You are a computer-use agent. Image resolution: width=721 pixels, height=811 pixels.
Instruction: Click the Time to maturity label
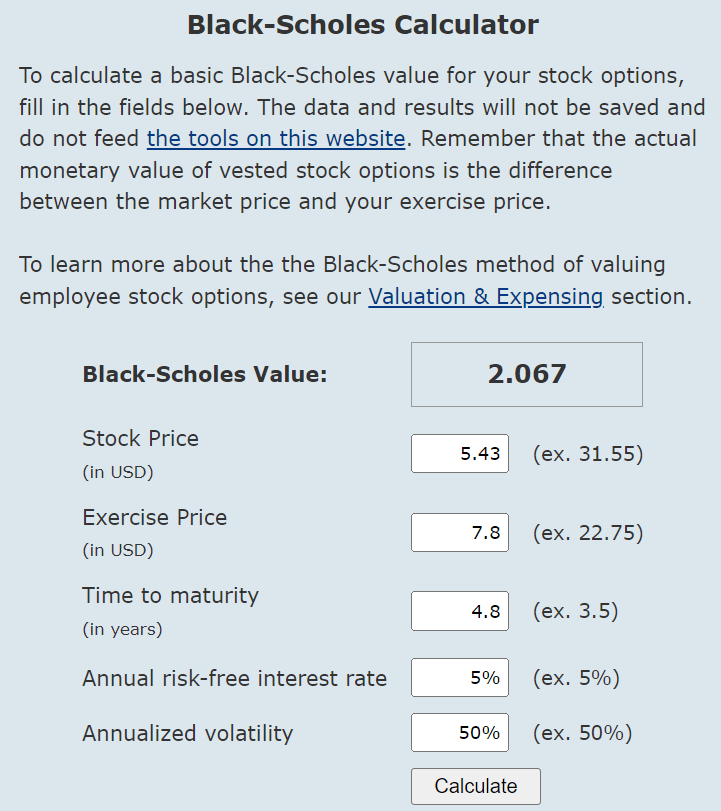pos(170,596)
